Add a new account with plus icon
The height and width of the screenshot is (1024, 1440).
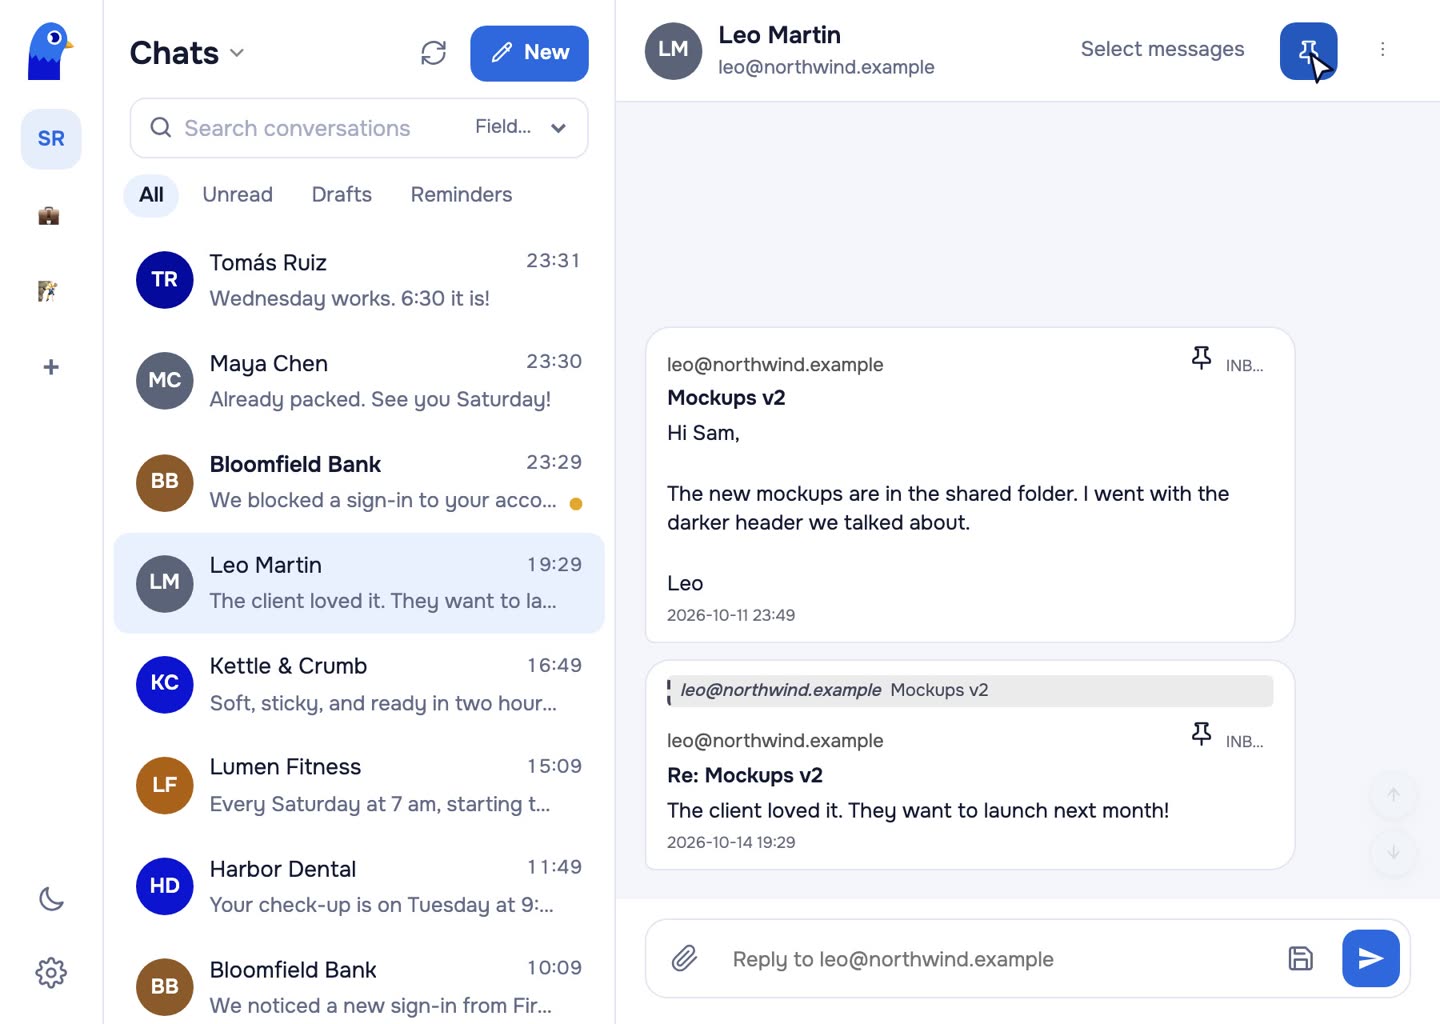[51, 367]
